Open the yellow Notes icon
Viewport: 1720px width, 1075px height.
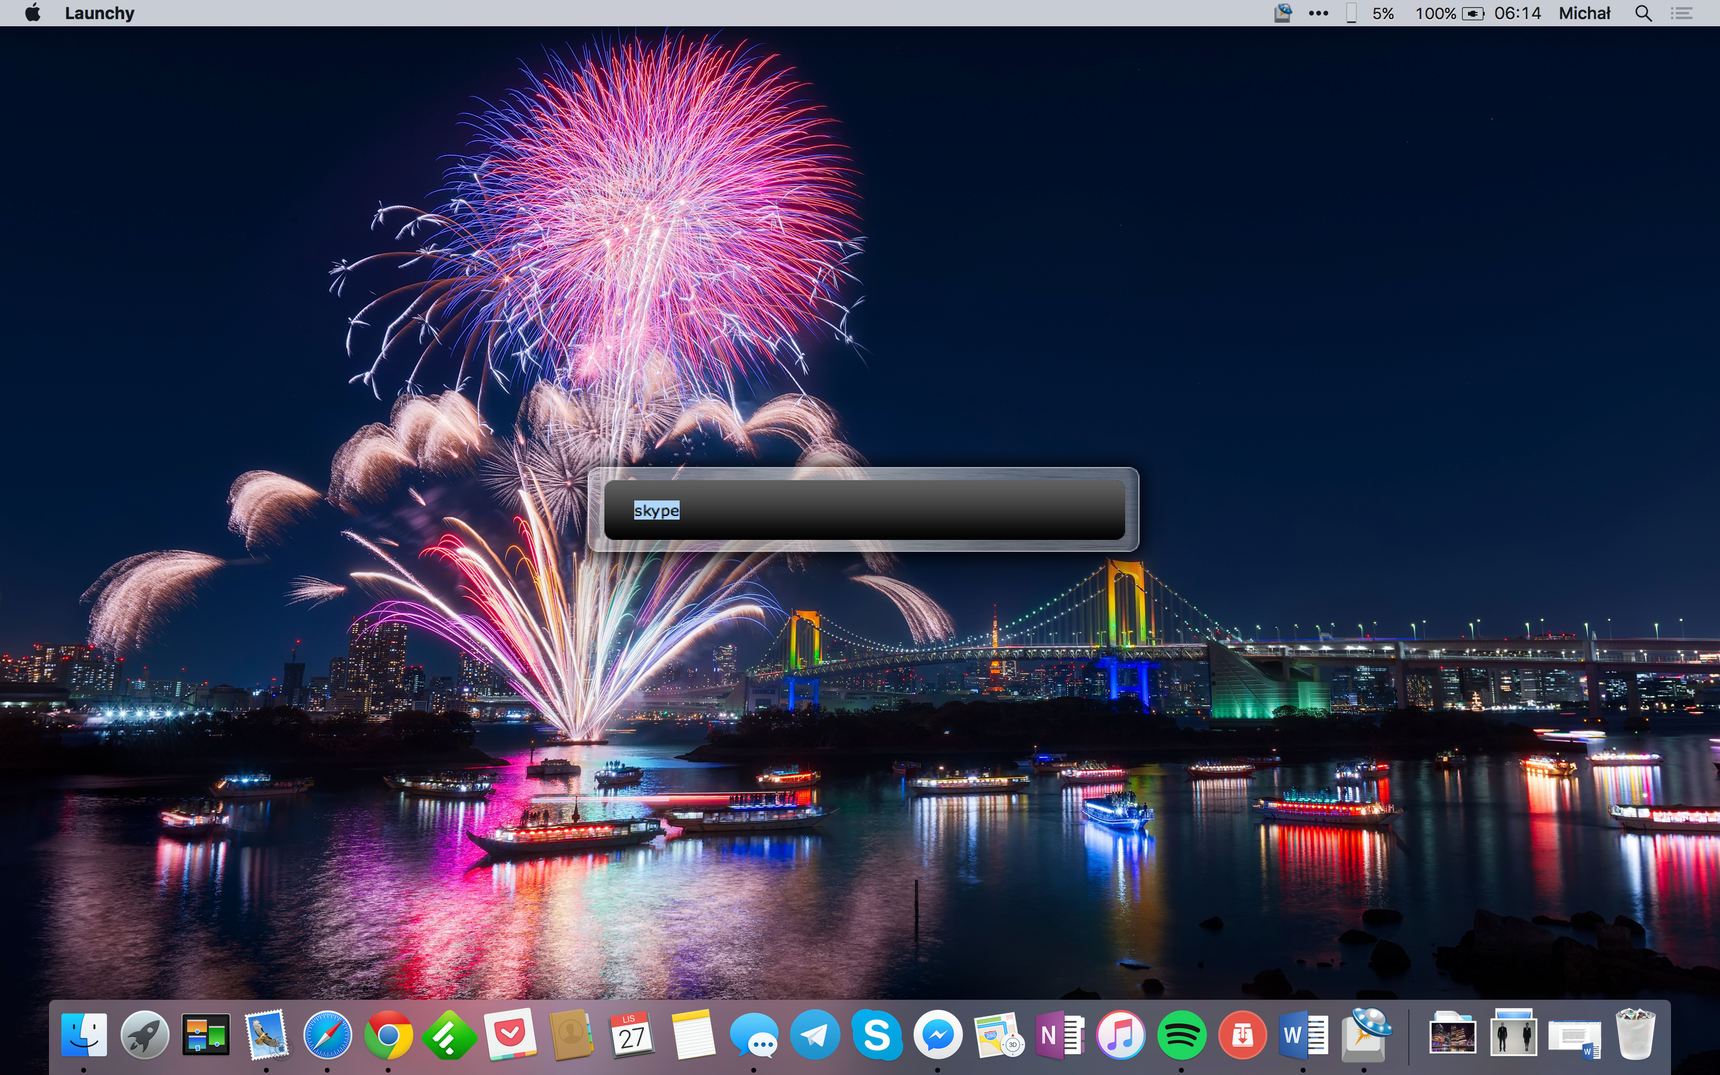(x=693, y=1035)
